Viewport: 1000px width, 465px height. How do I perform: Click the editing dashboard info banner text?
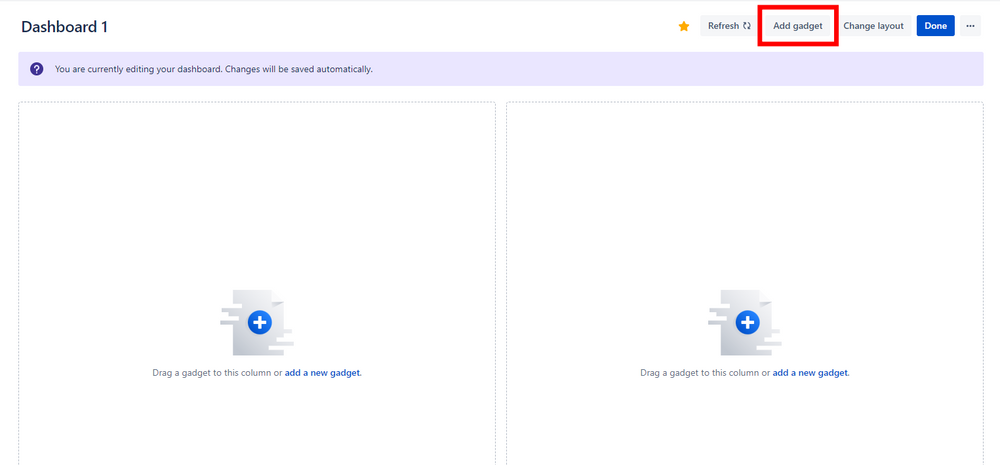[x=214, y=69]
